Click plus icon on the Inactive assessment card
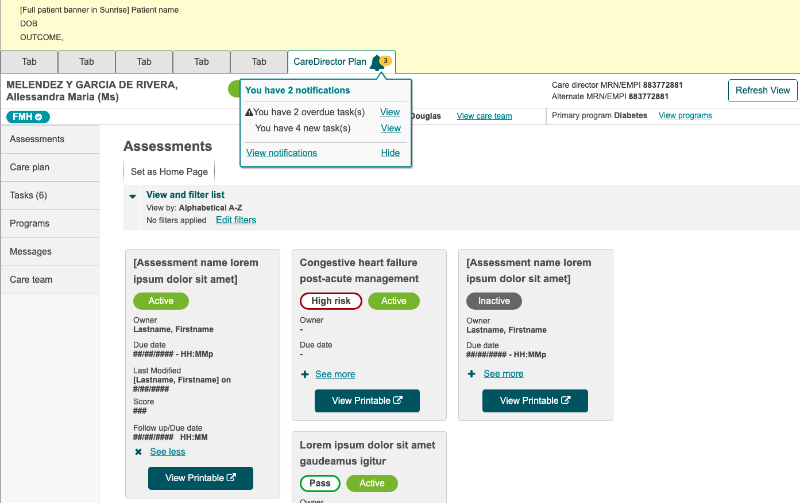The image size is (800, 503). (x=472, y=374)
